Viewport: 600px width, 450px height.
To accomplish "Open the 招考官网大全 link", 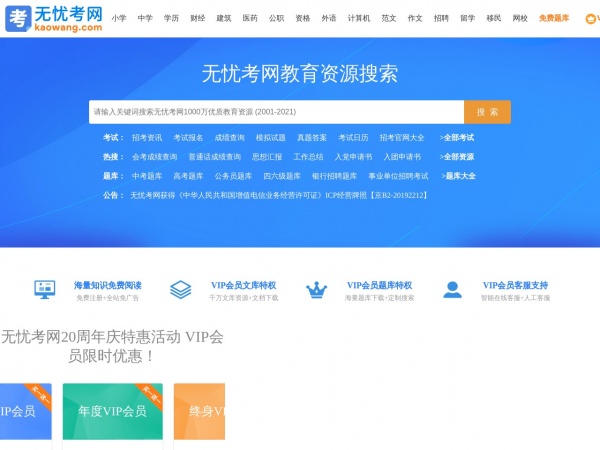I will (x=402, y=138).
